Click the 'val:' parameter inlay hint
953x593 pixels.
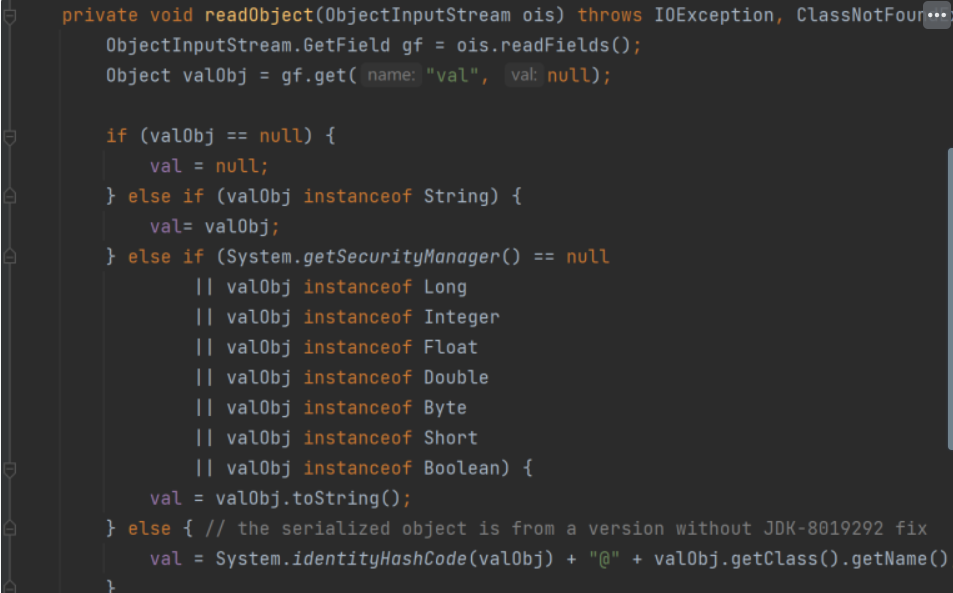coord(524,76)
